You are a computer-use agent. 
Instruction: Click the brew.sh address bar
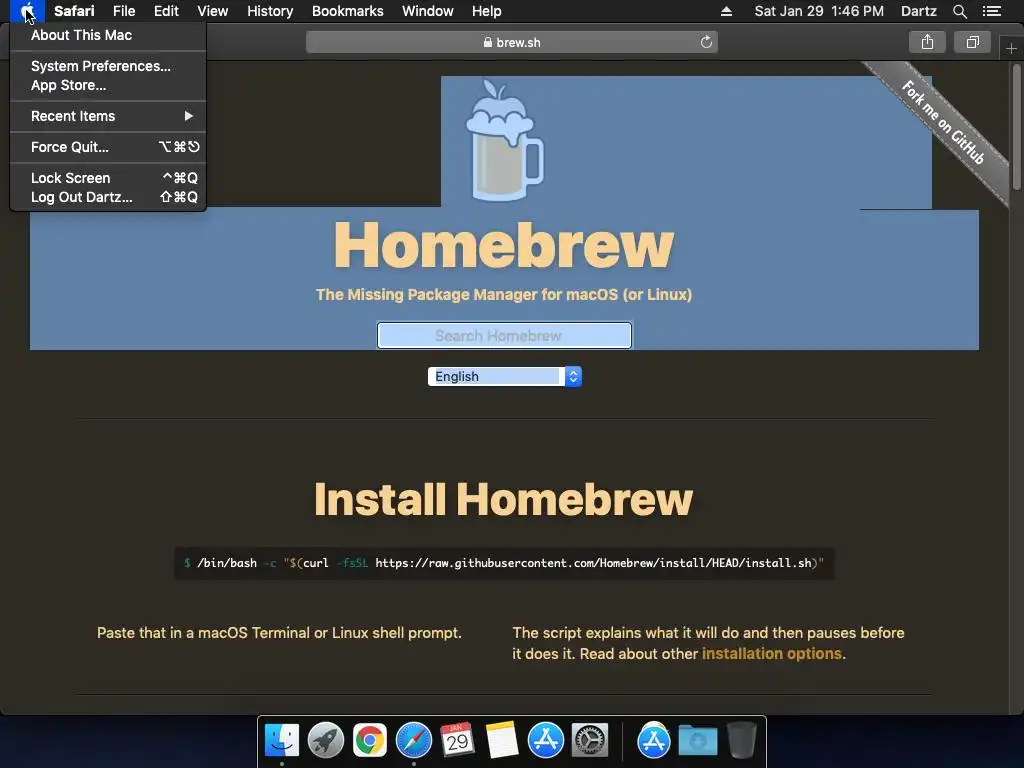(511, 42)
